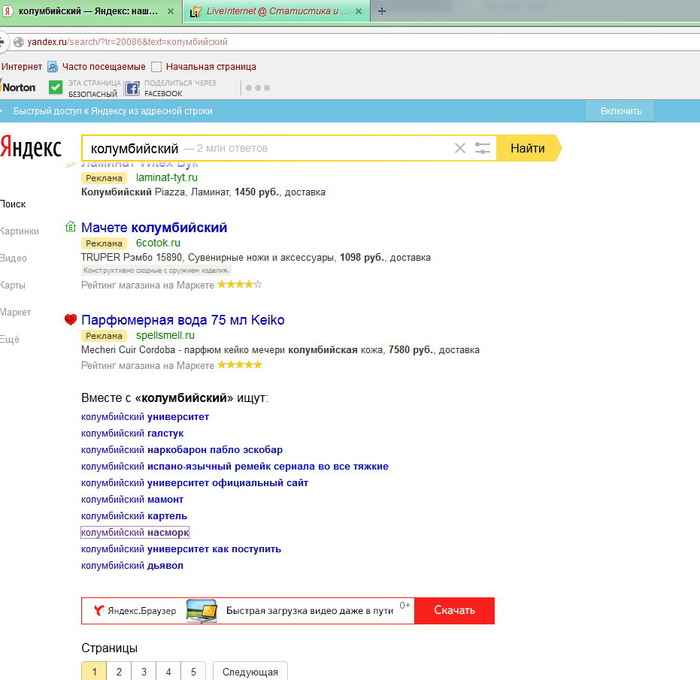Viewport: 700px width, 680px height.
Task: Click the four-star rating under 6cotok.ru
Action: [x=239, y=284]
